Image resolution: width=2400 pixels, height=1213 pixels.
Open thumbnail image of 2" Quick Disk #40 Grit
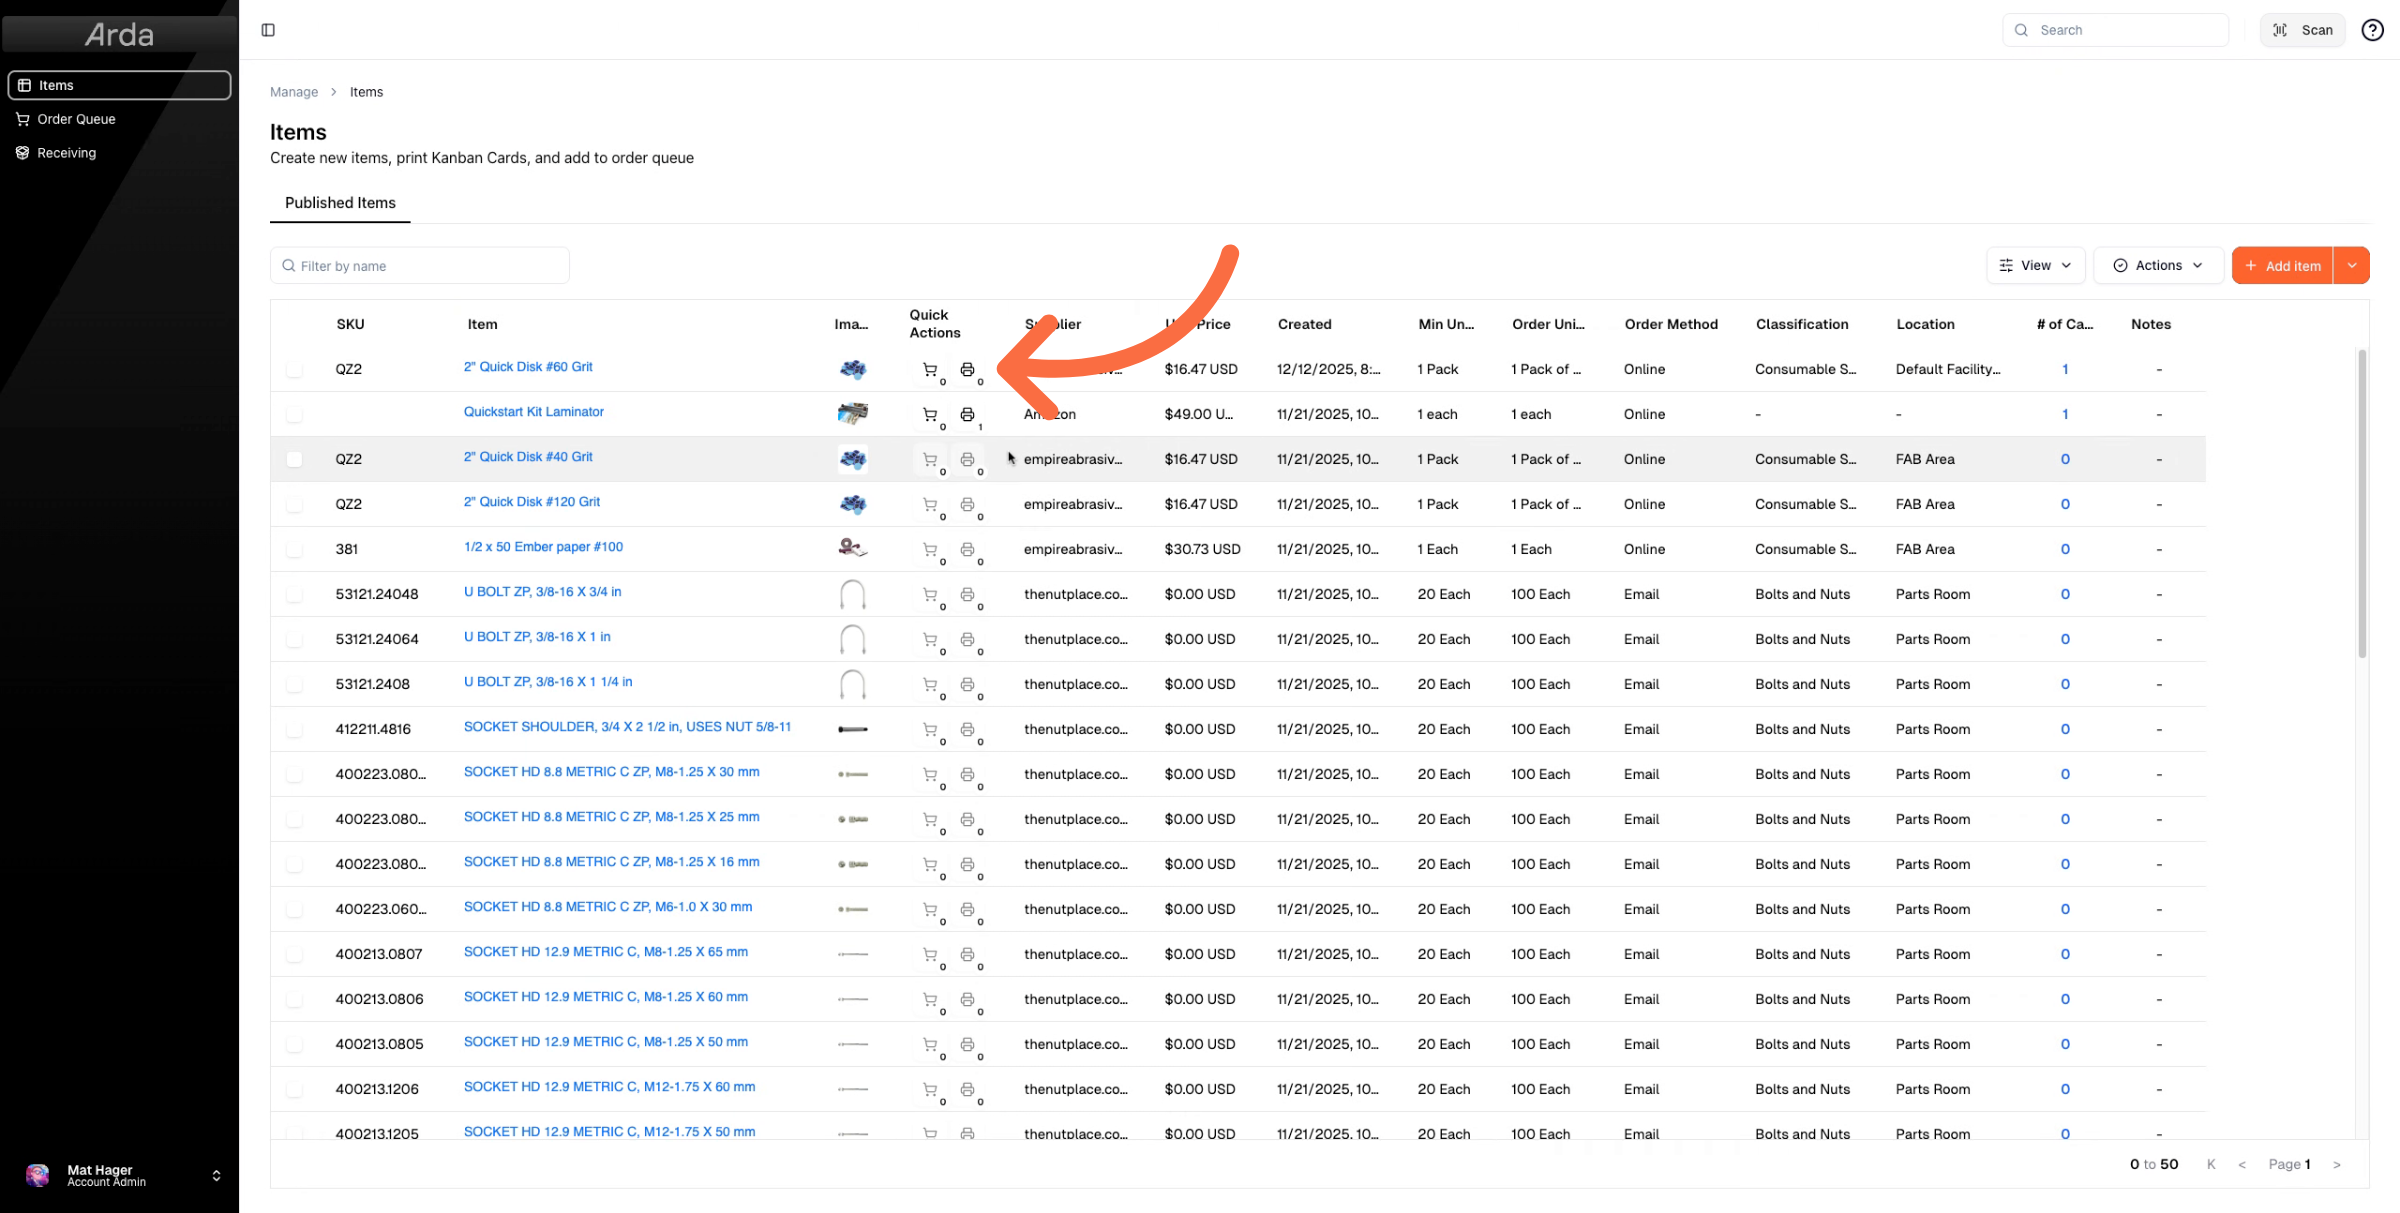coord(852,459)
